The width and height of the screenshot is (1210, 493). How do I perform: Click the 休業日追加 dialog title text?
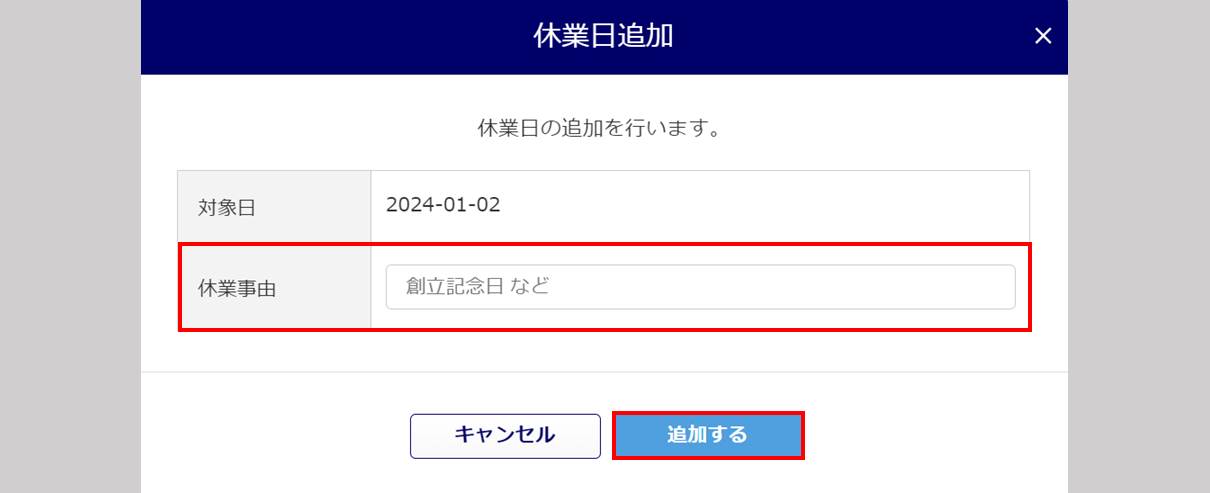tap(603, 37)
